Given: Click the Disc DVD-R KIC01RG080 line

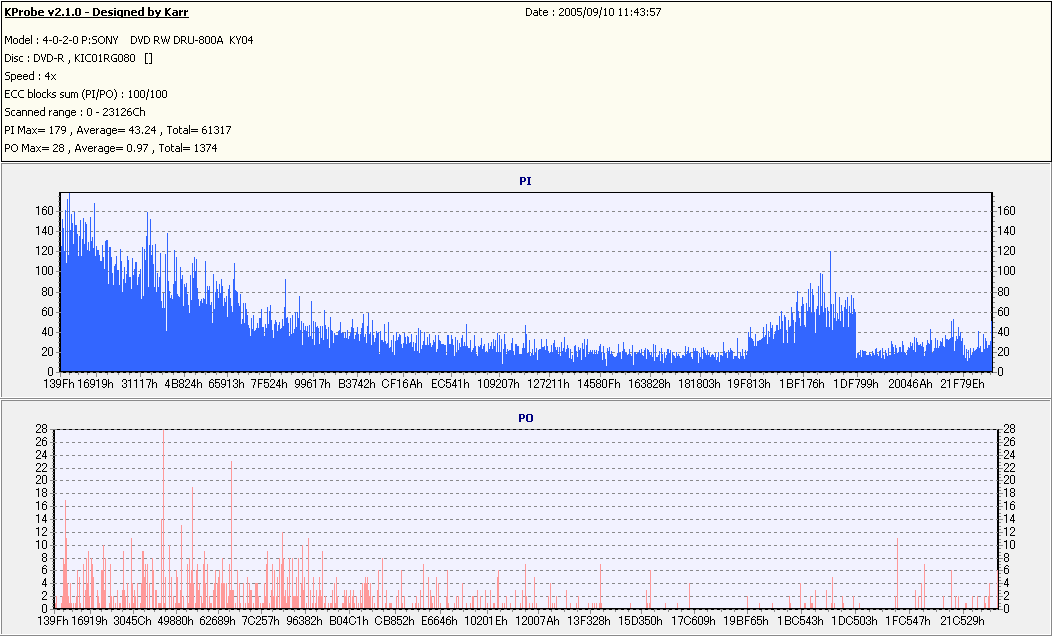Looking at the screenshot, I should point(79,58).
